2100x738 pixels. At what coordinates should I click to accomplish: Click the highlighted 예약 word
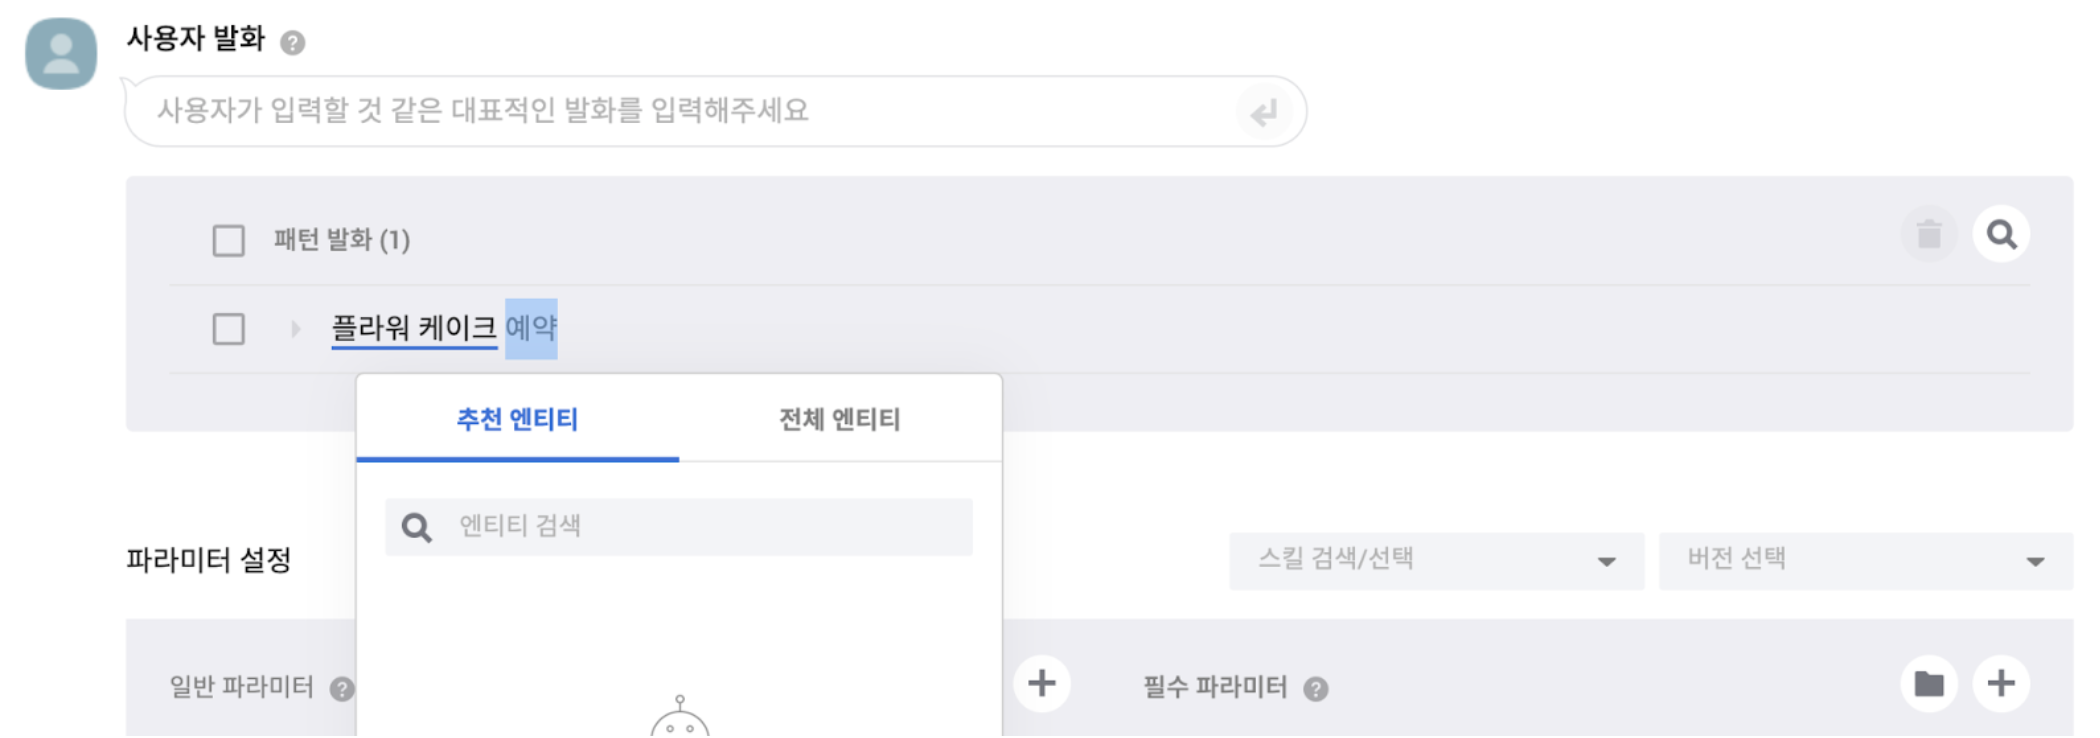pyautogui.click(x=531, y=328)
